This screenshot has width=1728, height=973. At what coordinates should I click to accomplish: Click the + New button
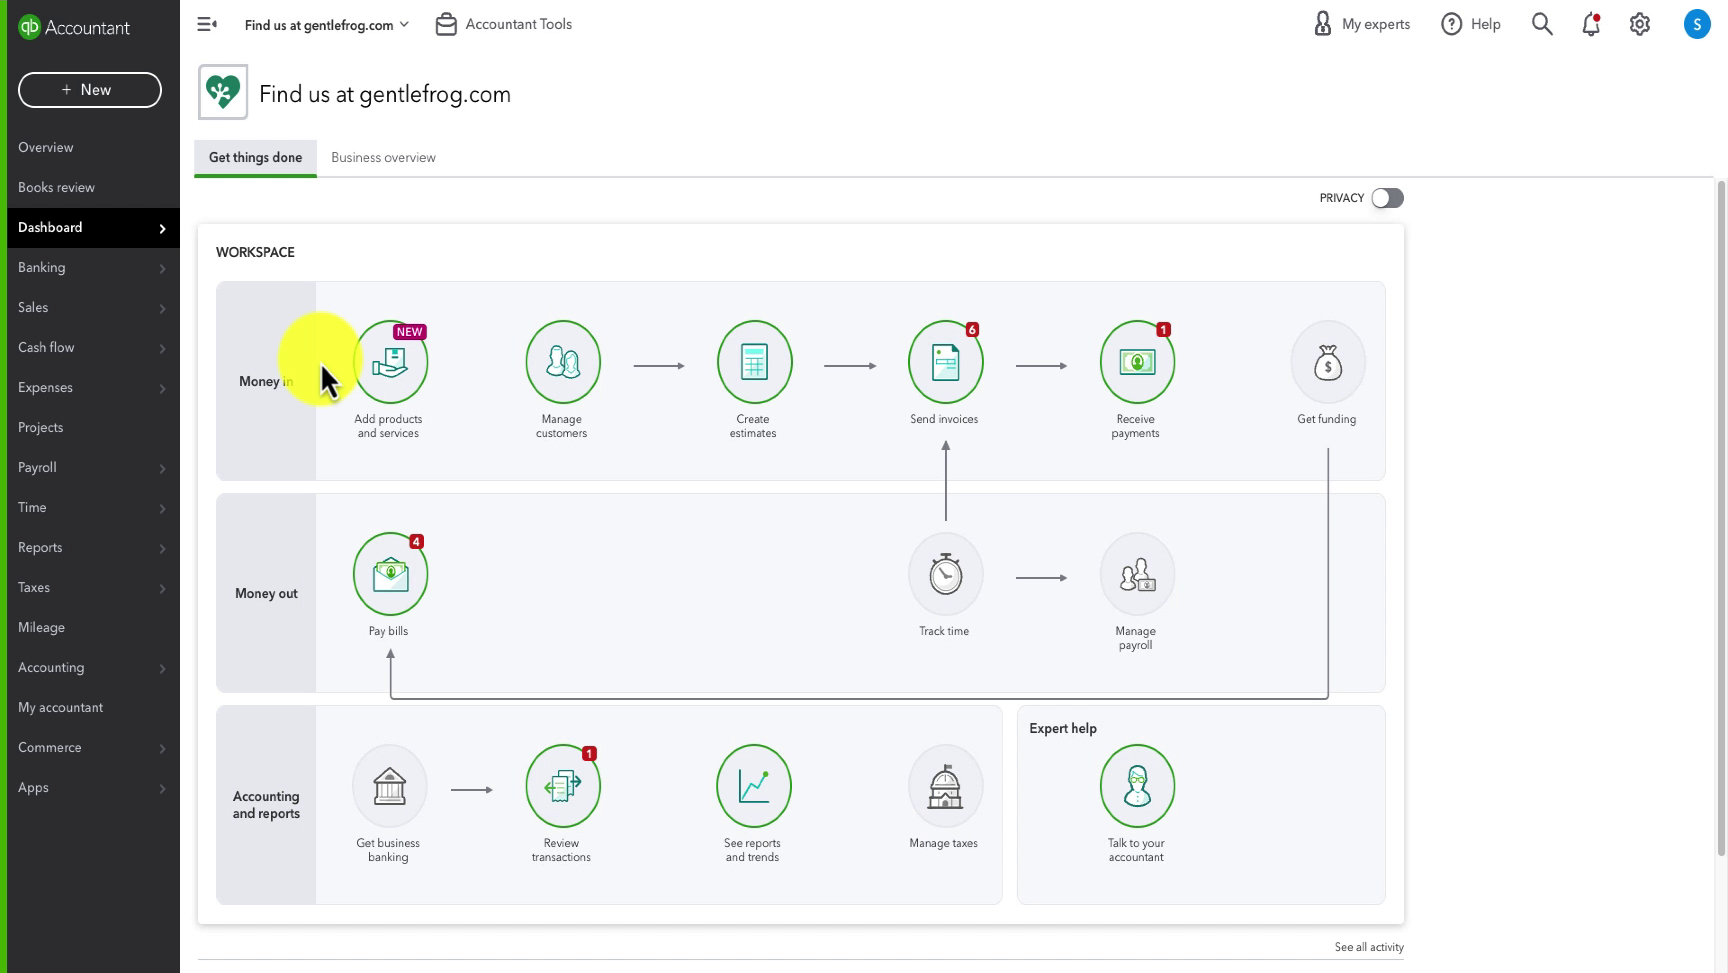[x=90, y=90]
